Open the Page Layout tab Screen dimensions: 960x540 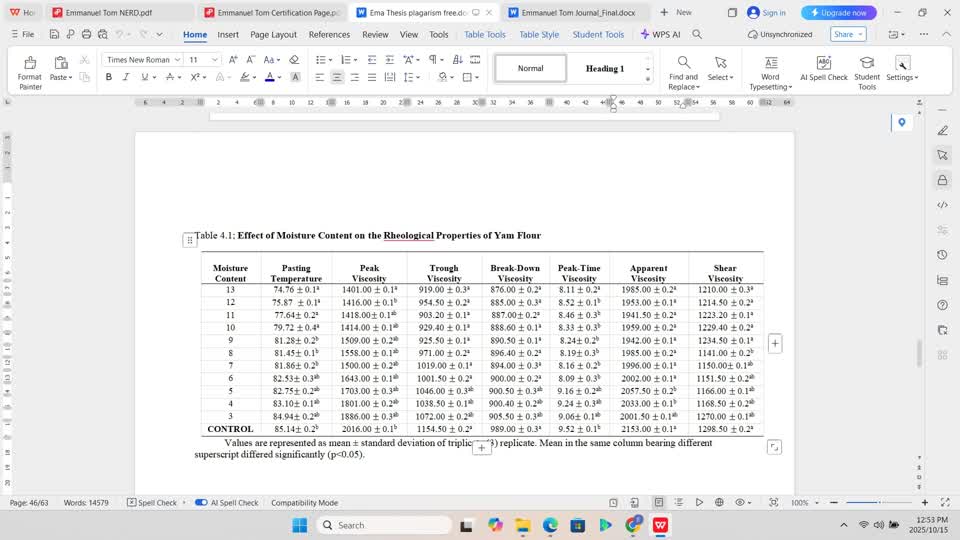[x=273, y=34]
